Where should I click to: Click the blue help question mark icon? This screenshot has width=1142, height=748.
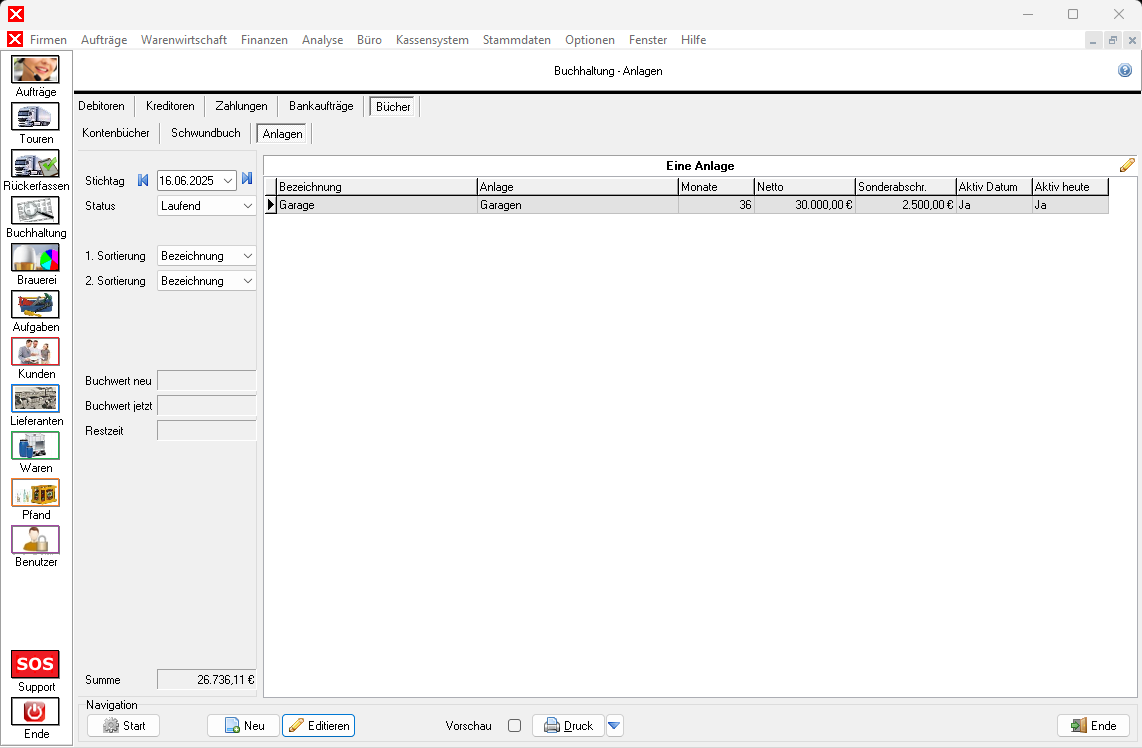tap(1125, 71)
